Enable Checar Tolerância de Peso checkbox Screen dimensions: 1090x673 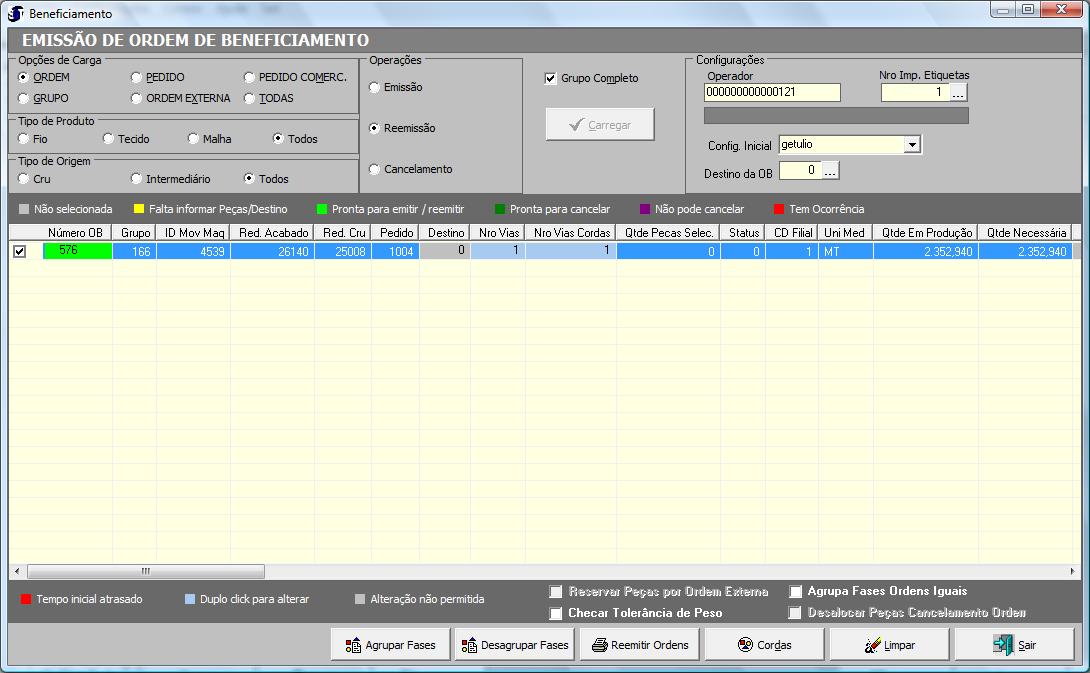tap(556, 613)
